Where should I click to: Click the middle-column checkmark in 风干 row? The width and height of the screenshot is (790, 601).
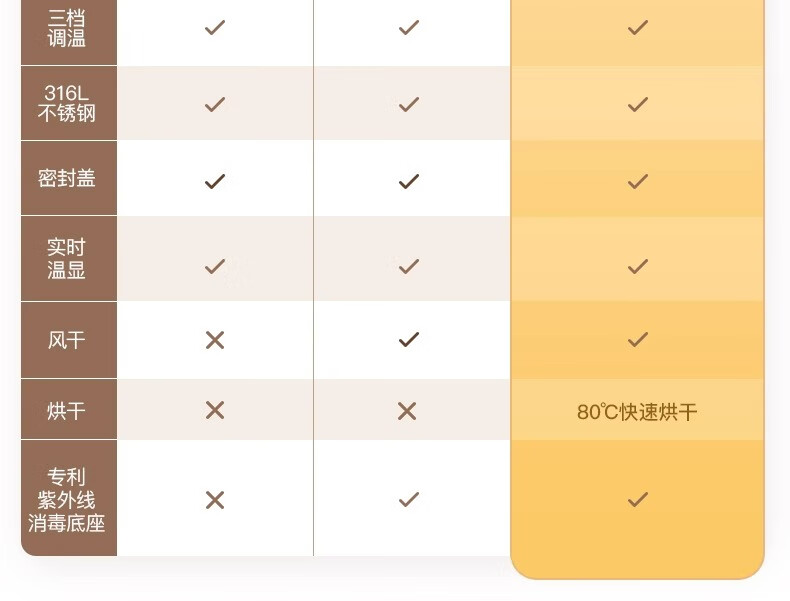point(409,340)
